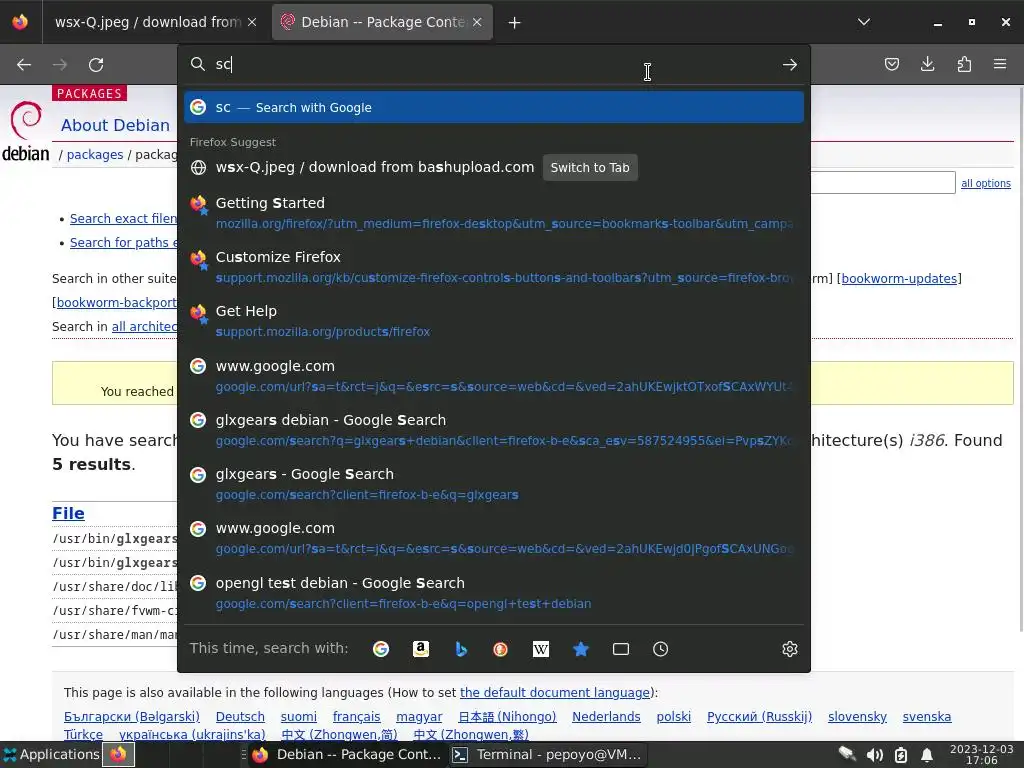Viewport: 1024px width, 768px height.
Task: Switch to Terminal window in taskbar
Action: [x=547, y=754]
